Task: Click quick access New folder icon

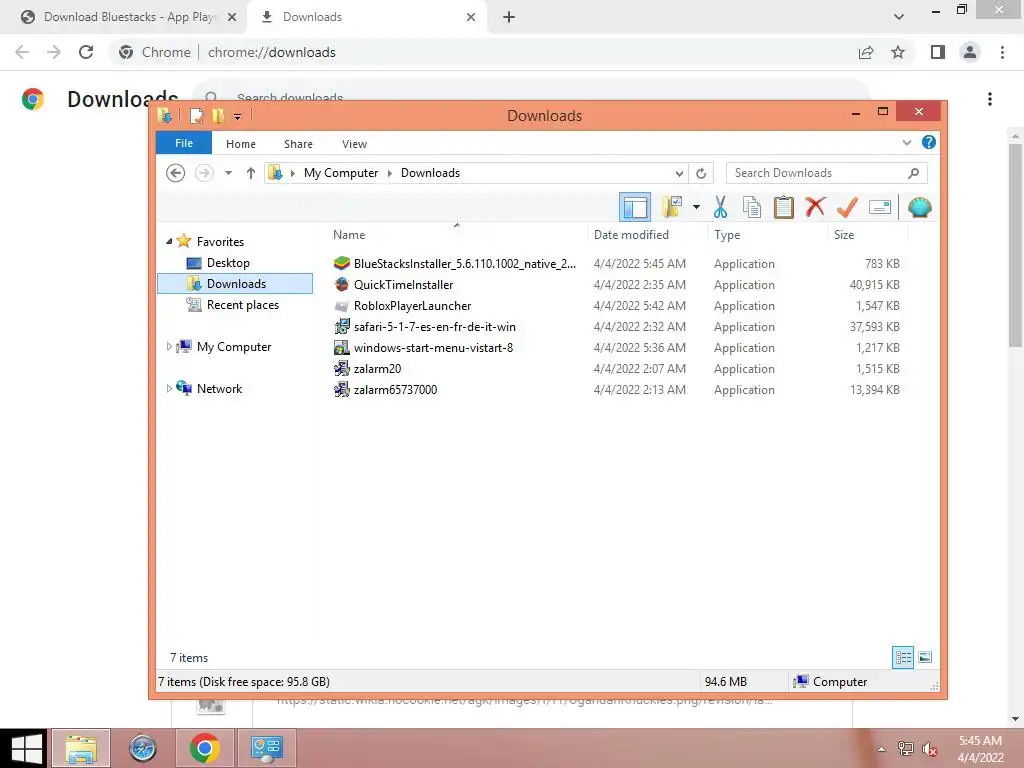Action: (217, 116)
